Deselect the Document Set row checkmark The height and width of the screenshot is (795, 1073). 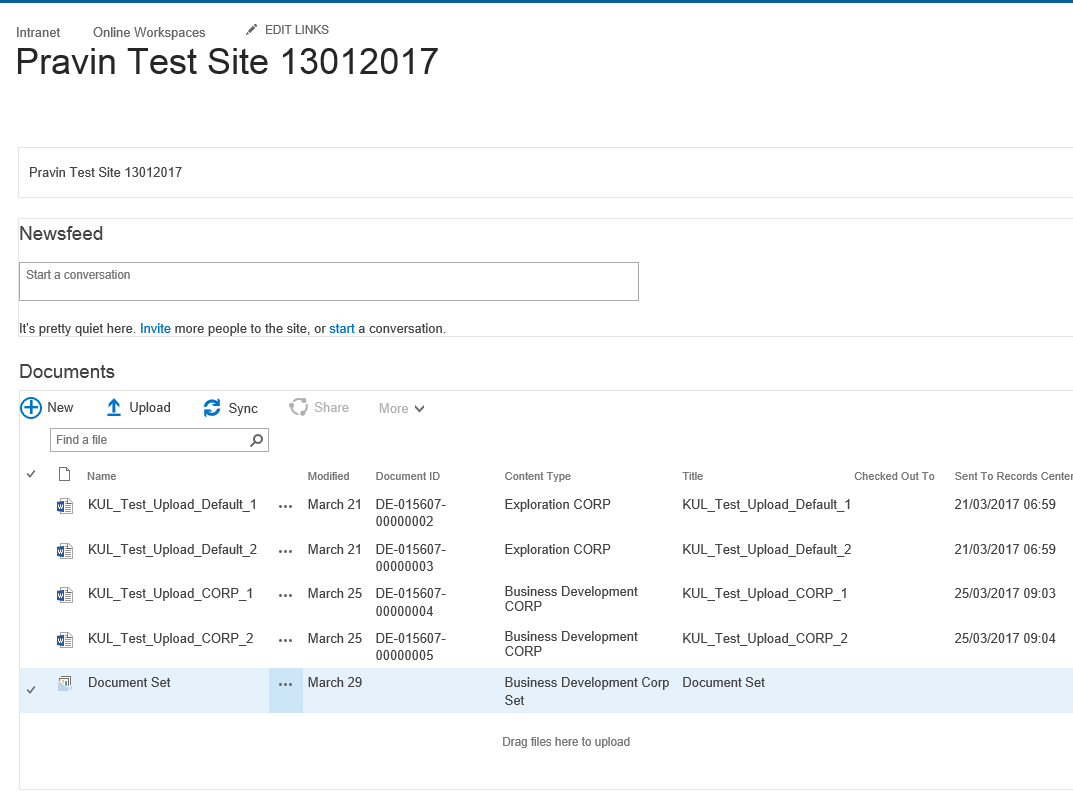click(31, 690)
